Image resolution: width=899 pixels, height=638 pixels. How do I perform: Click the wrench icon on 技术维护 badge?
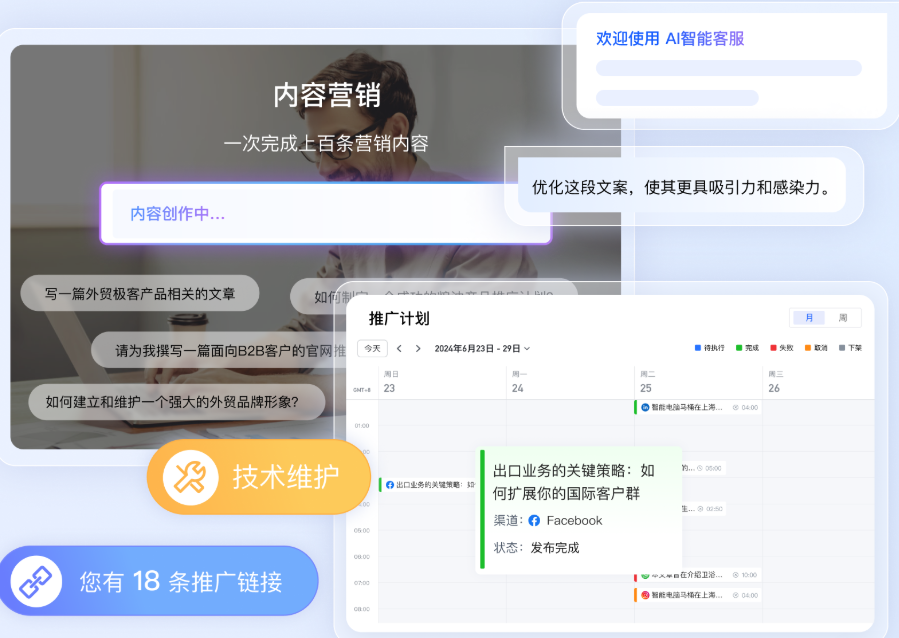[x=189, y=477]
